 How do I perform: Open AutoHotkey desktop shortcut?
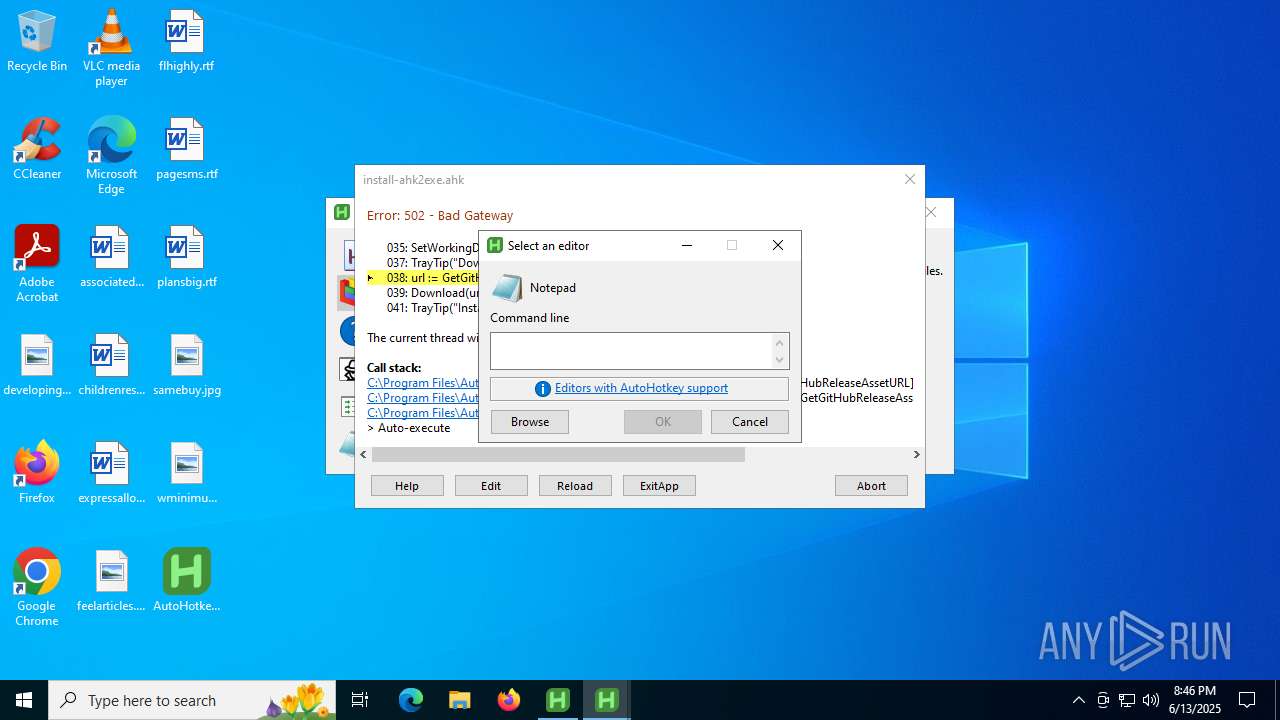[186, 581]
